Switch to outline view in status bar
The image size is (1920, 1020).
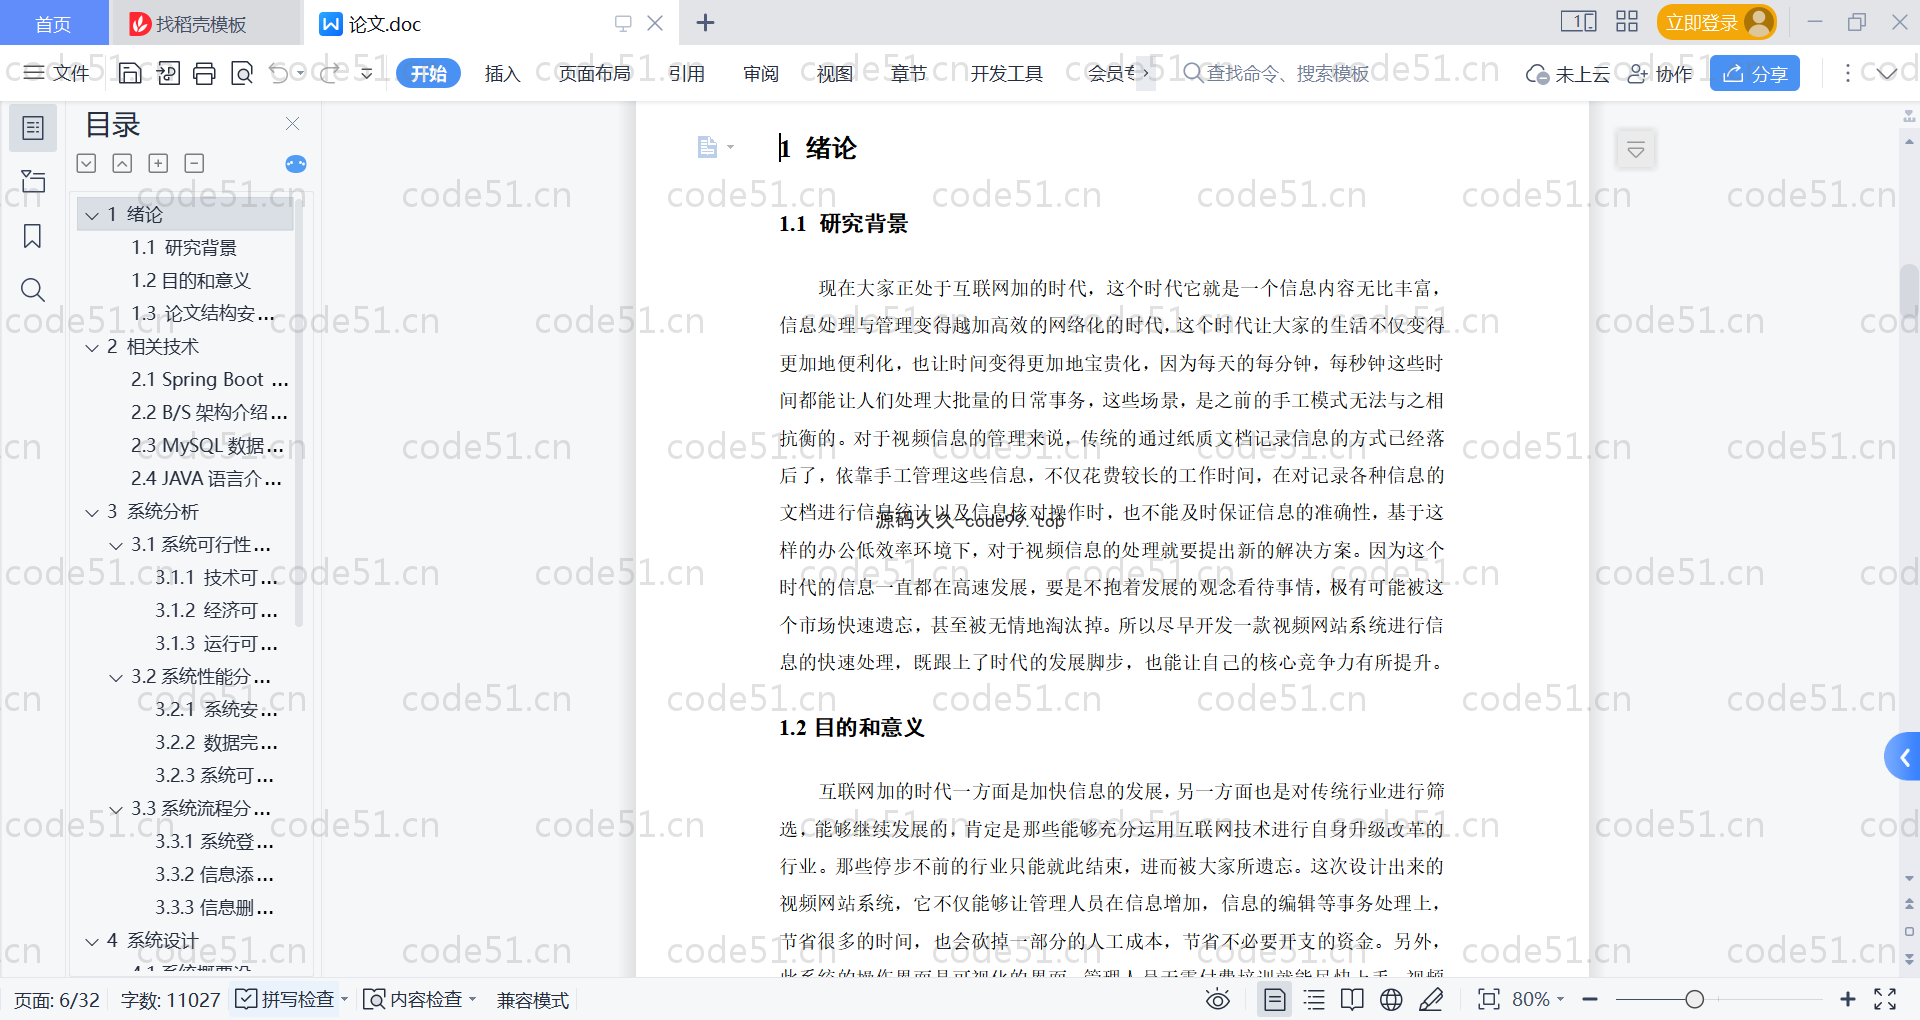[x=1314, y=999]
